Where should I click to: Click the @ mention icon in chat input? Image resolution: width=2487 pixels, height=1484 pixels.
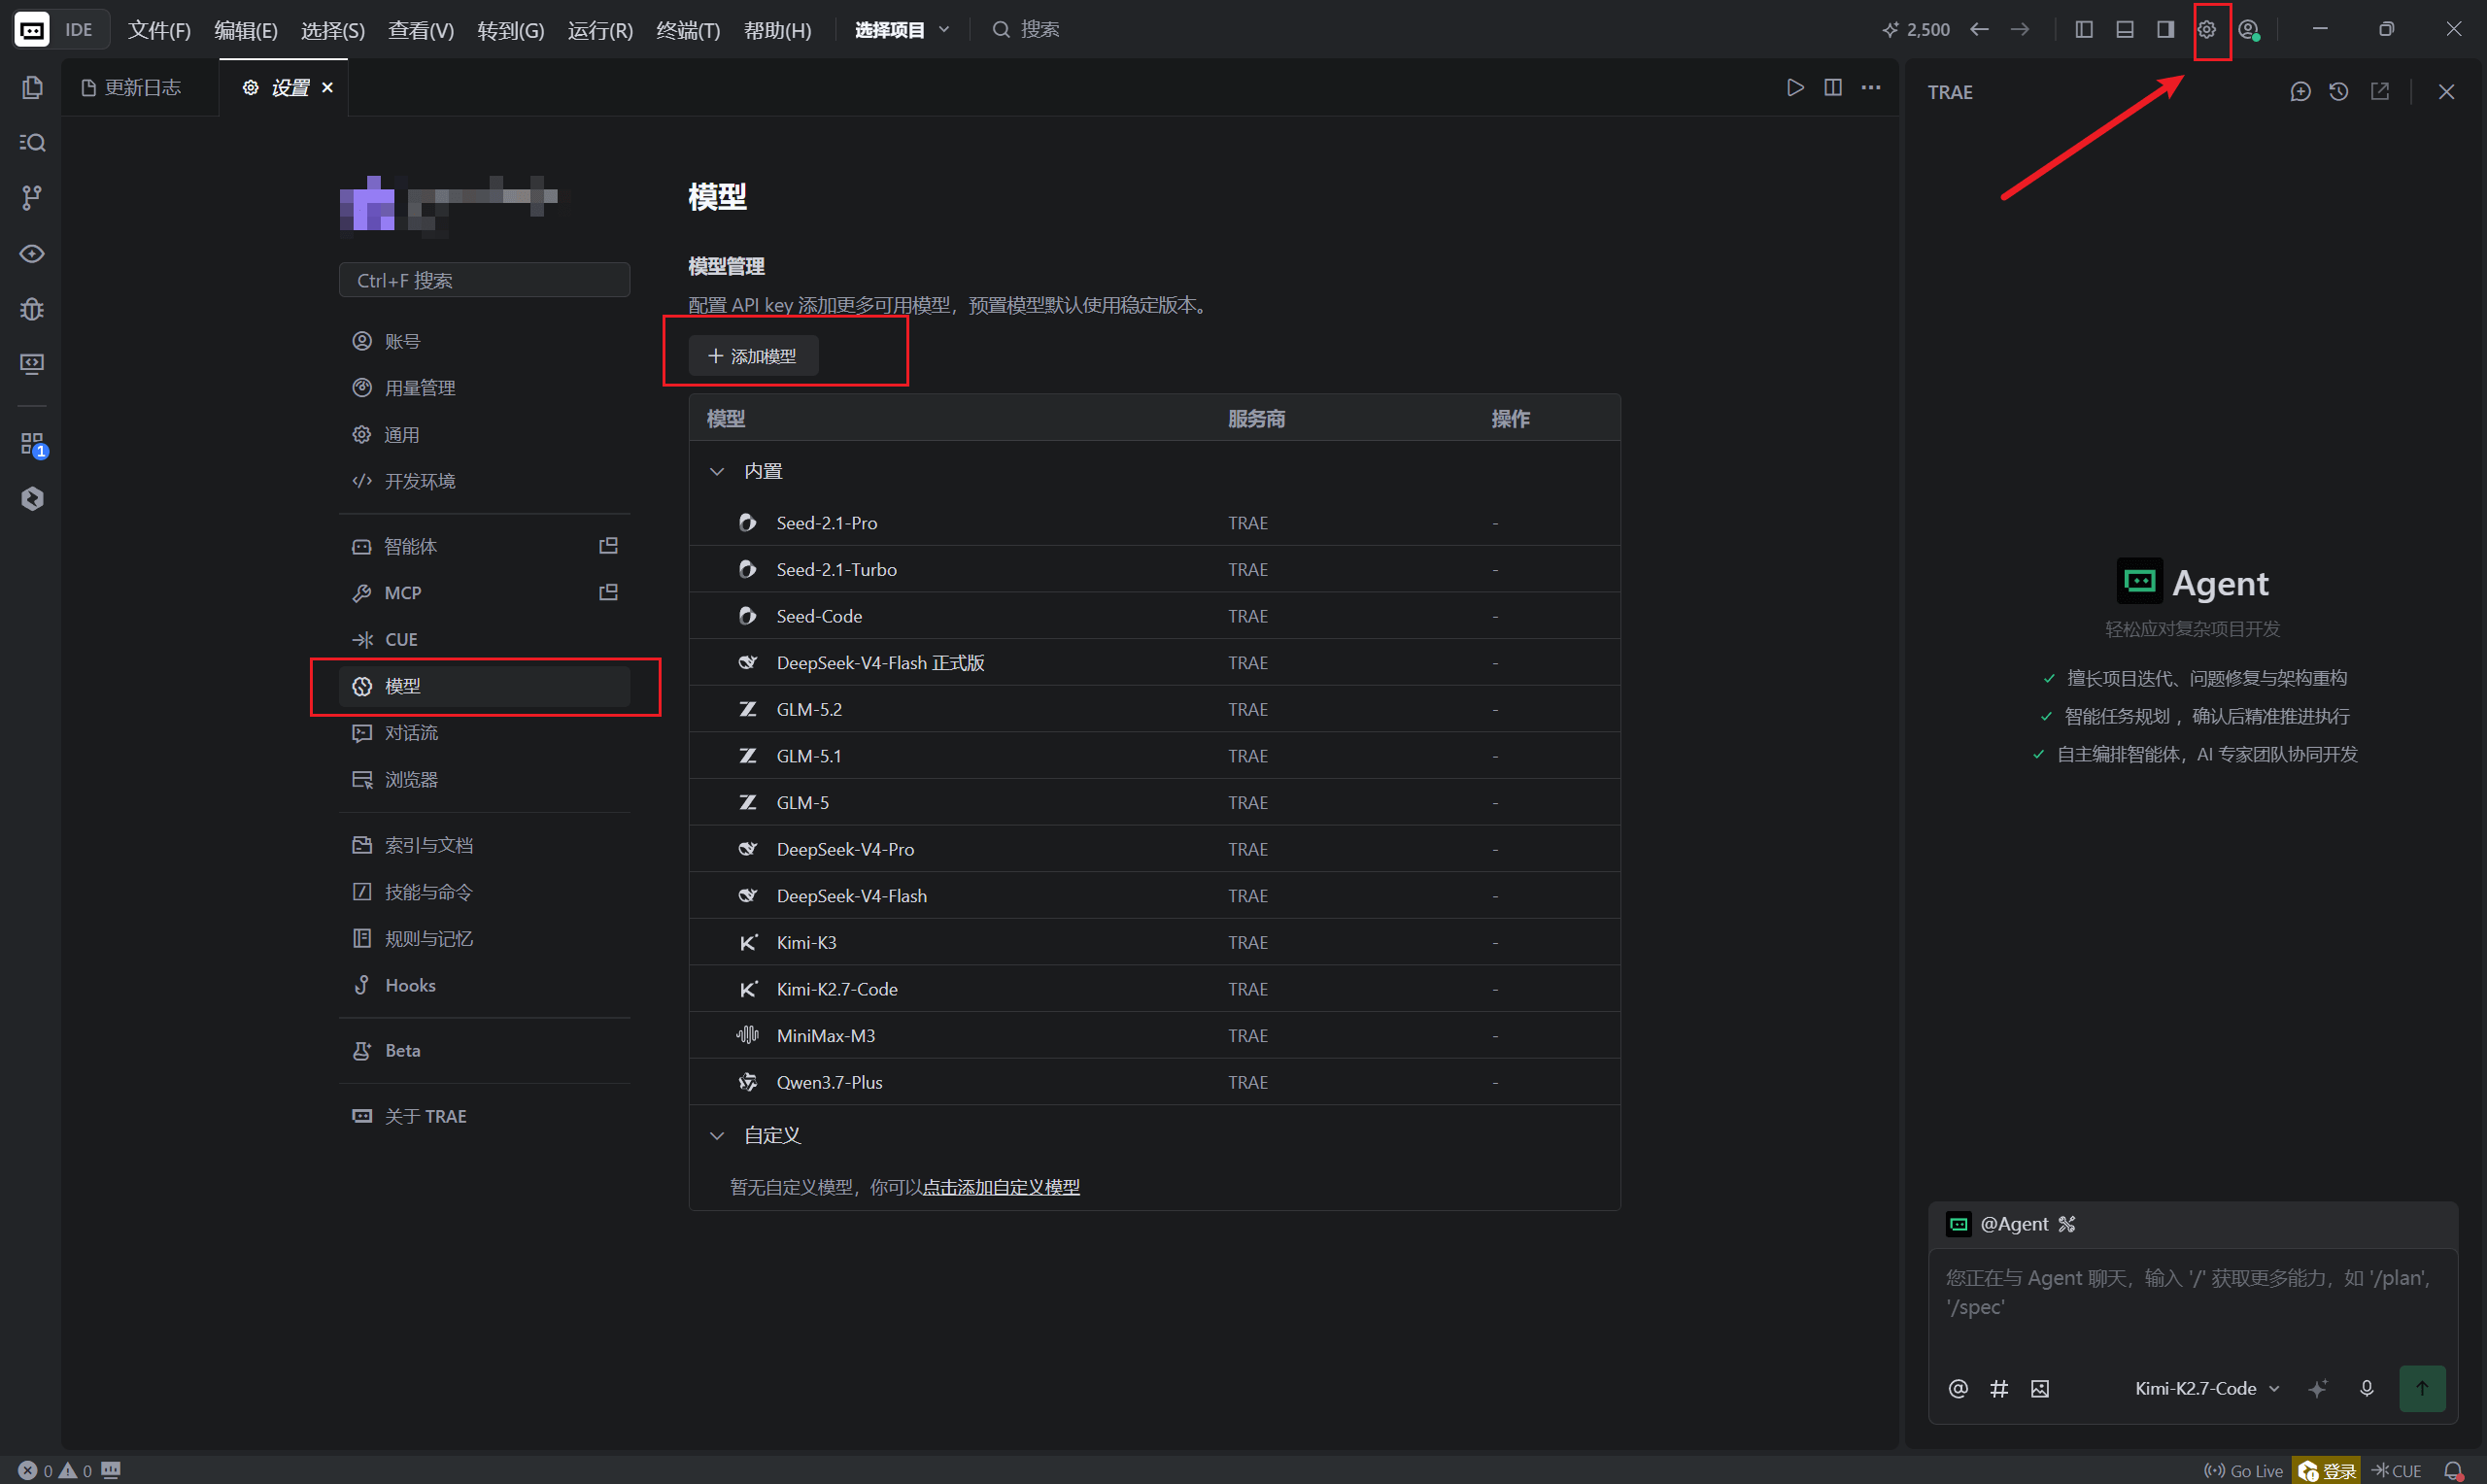point(1958,1388)
